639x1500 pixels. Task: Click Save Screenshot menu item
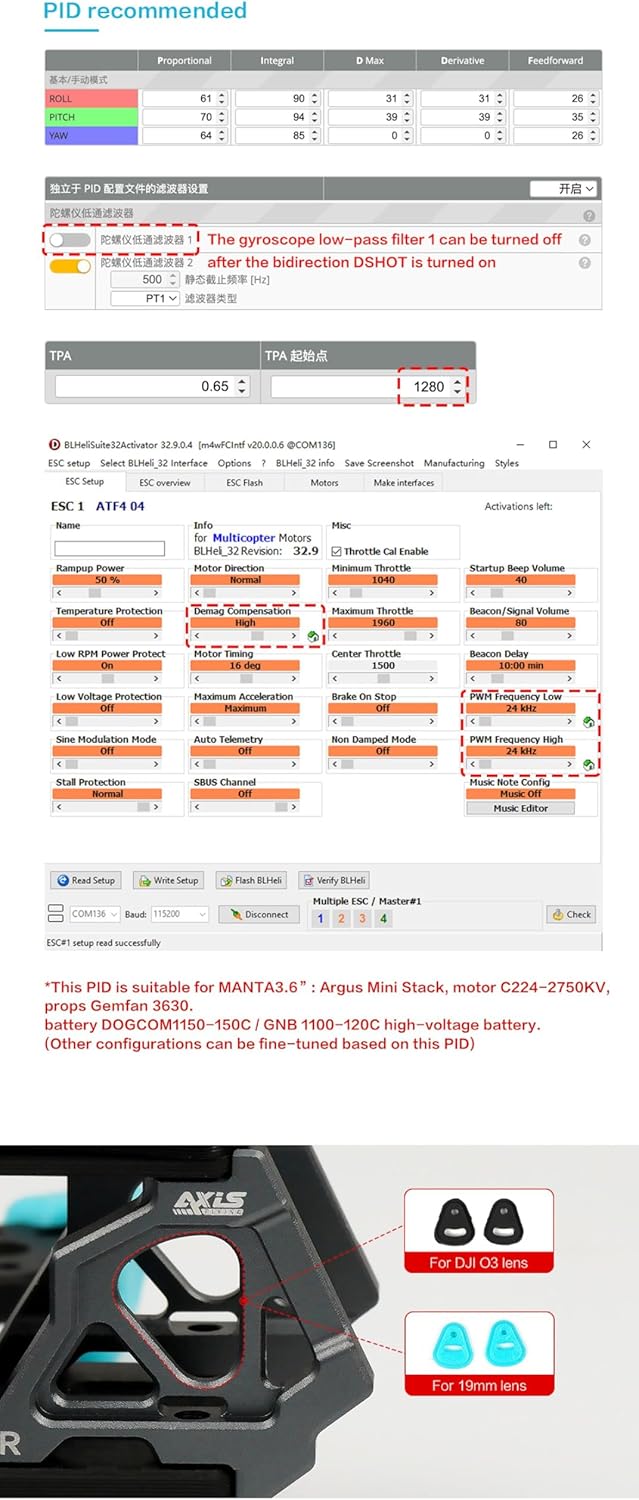point(379,463)
